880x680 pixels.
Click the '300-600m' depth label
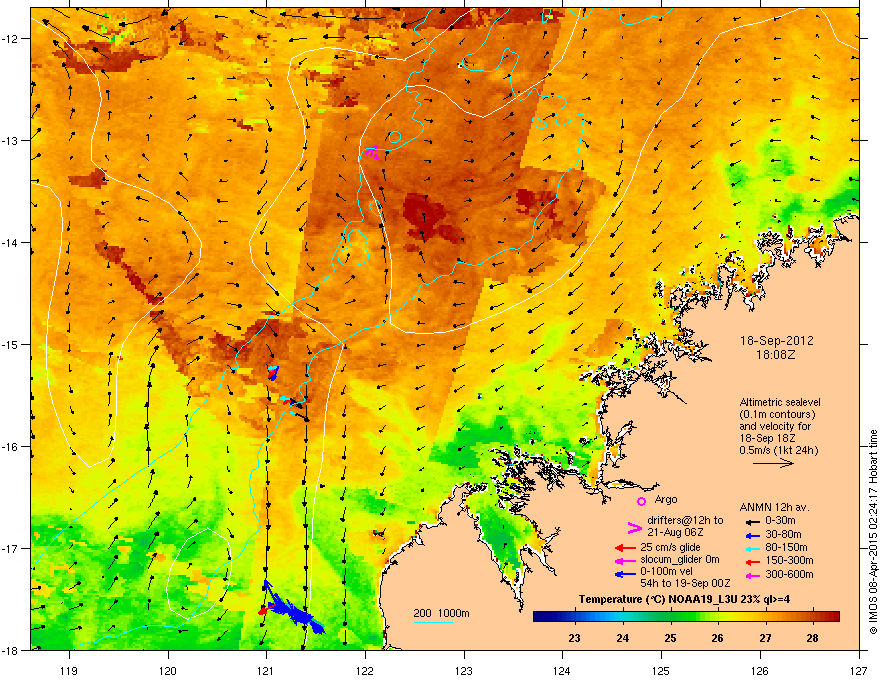point(789,575)
